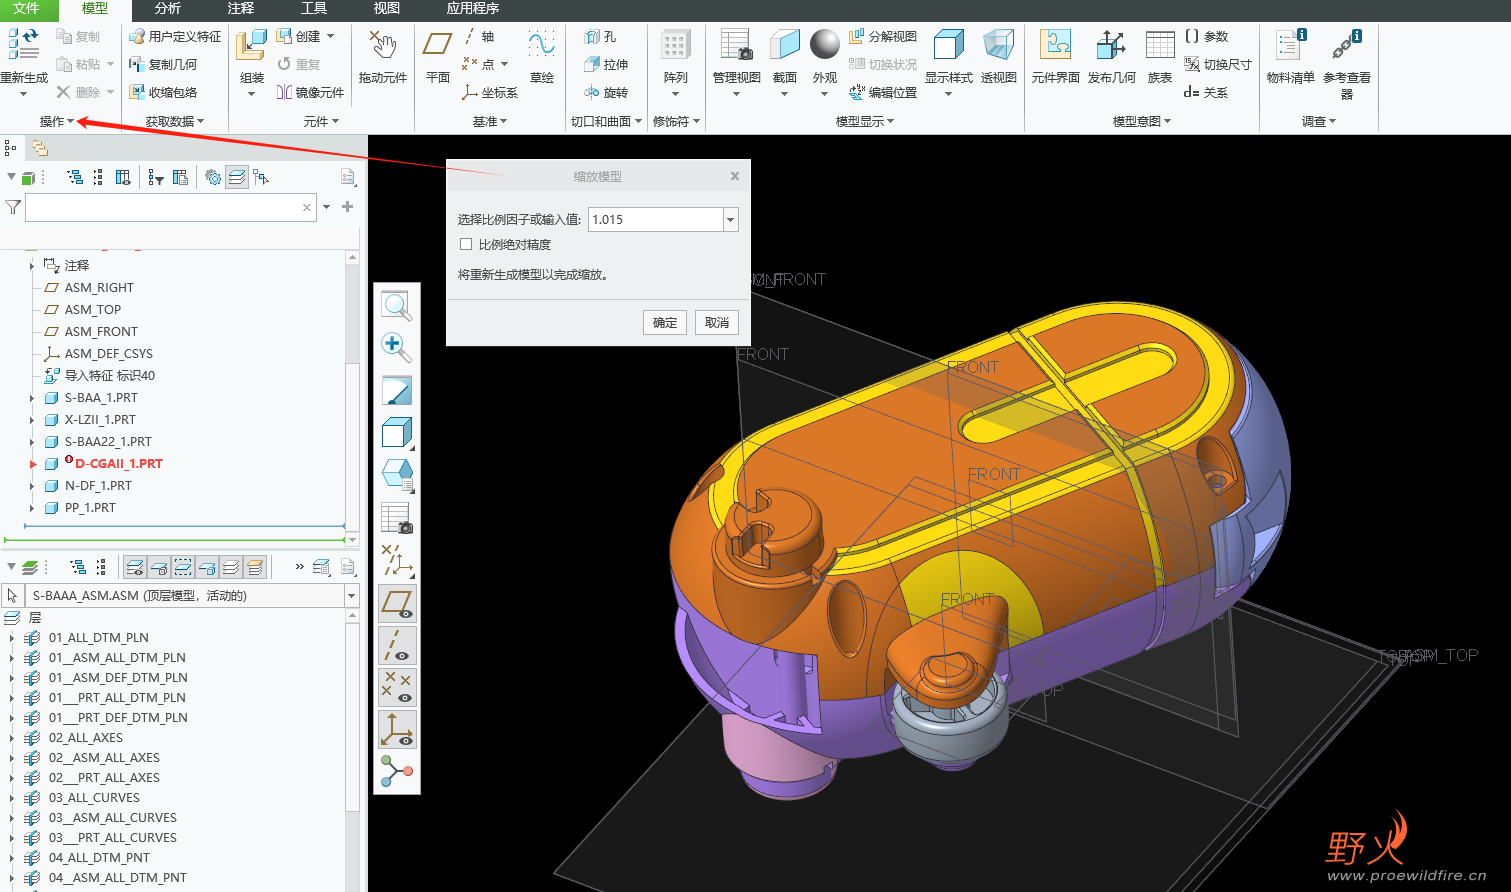The width and height of the screenshot is (1511, 892).
Task: Toggle datum plane display in graphics toolbar
Action: 397,604
